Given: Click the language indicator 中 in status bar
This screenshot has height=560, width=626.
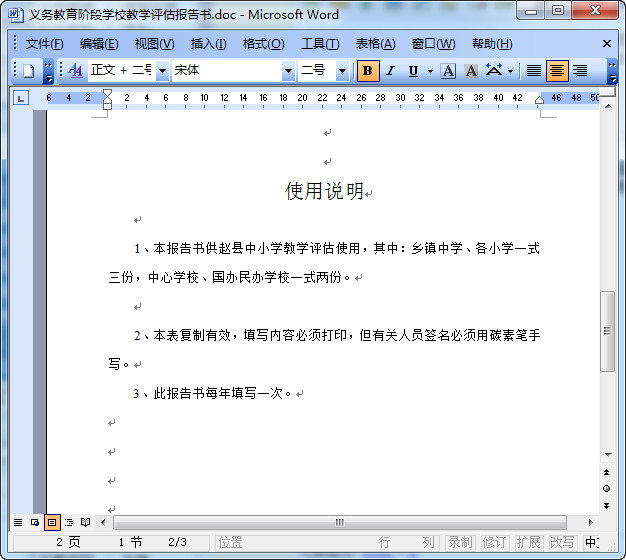Looking at the screenshot, I should tap(592, 542).
